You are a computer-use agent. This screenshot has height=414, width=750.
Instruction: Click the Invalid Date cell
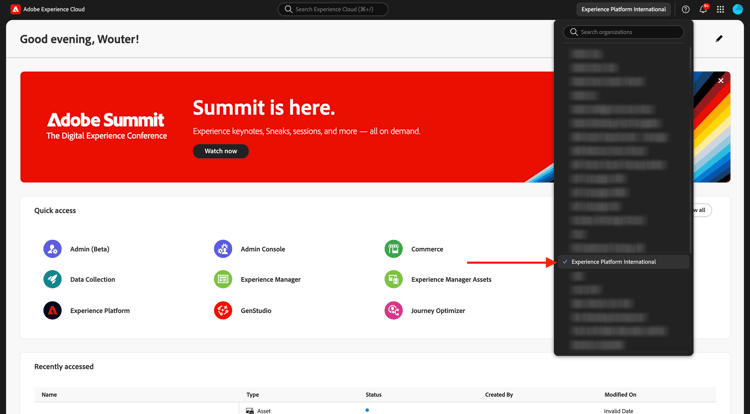click(x=618, y=411)
